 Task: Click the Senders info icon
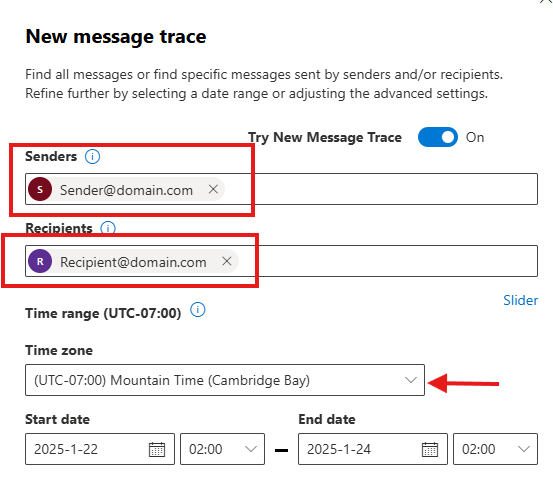(92, 156)
